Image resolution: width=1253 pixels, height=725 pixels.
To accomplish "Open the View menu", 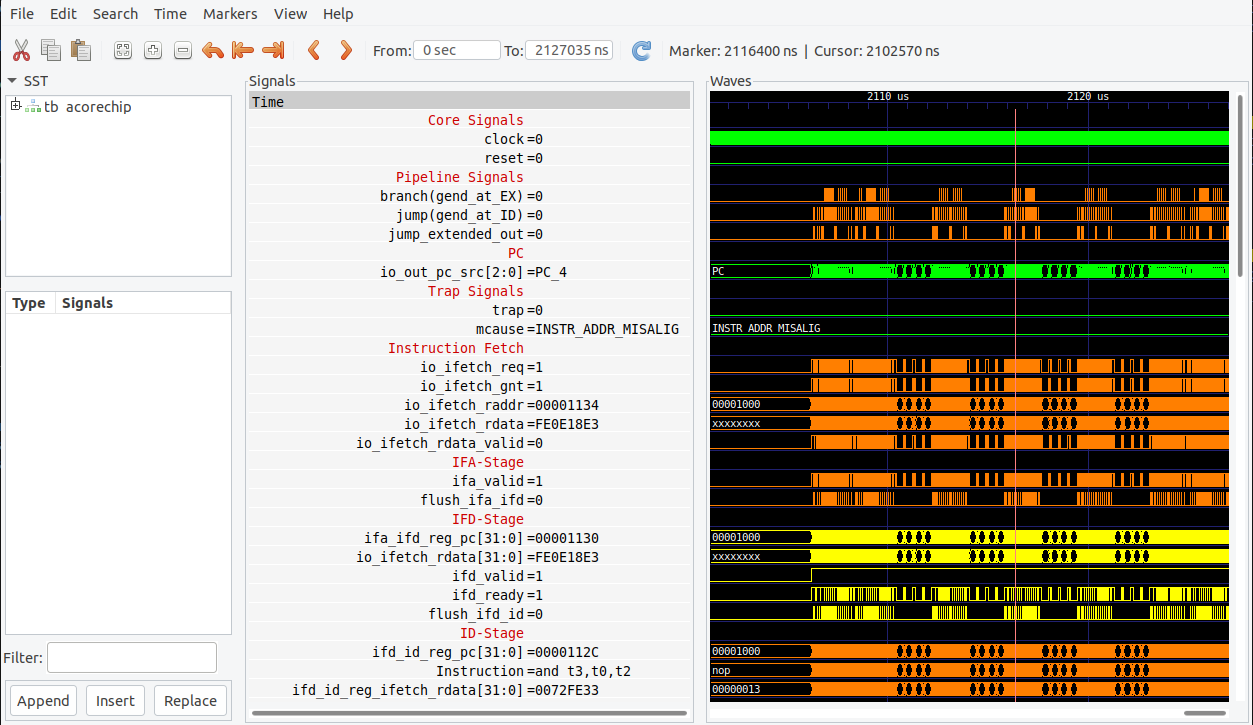I will point(290,14).
